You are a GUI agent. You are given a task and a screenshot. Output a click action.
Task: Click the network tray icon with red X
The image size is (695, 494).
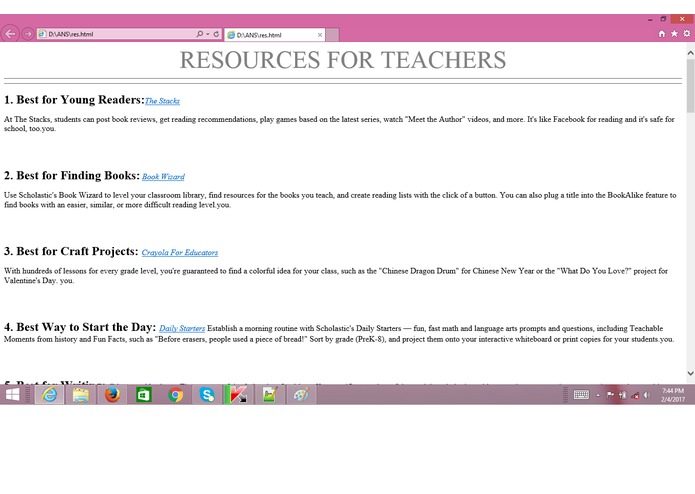coord(635,395)
